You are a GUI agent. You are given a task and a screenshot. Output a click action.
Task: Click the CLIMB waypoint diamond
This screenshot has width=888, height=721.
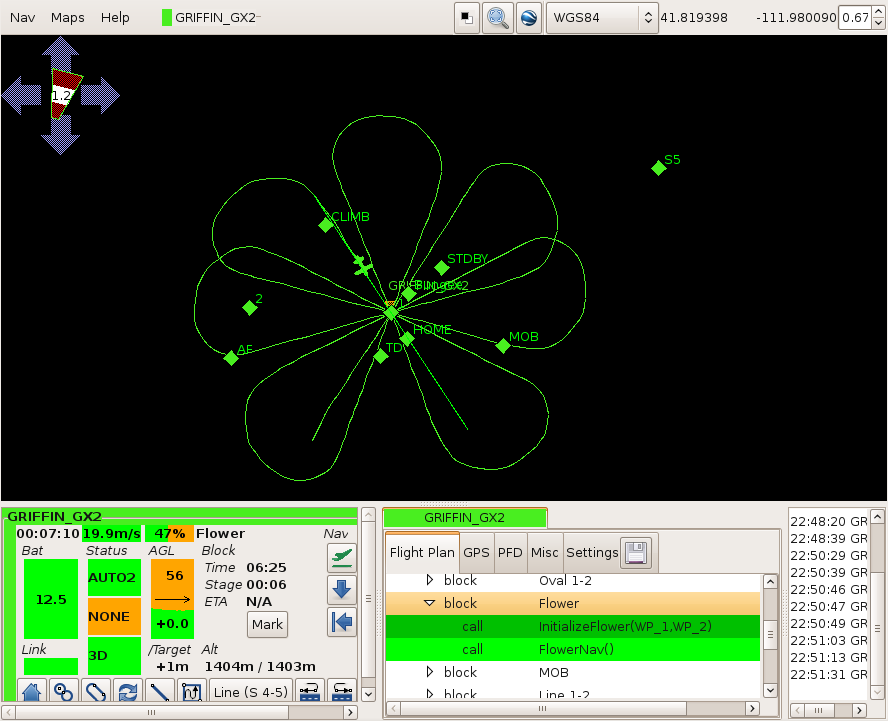pos(326,225)
